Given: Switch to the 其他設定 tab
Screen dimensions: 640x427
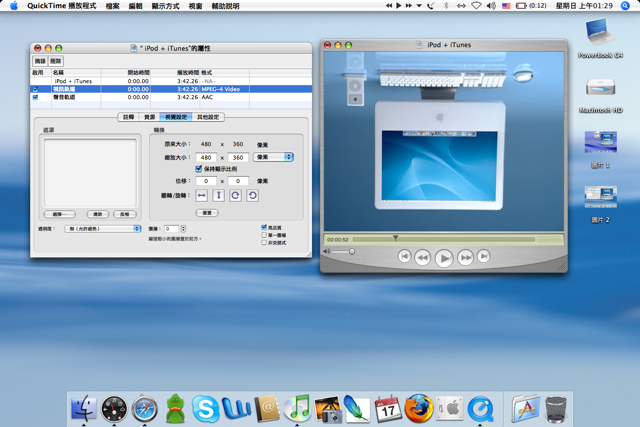Looking at the screenshot, I should (x=208, y=117).
